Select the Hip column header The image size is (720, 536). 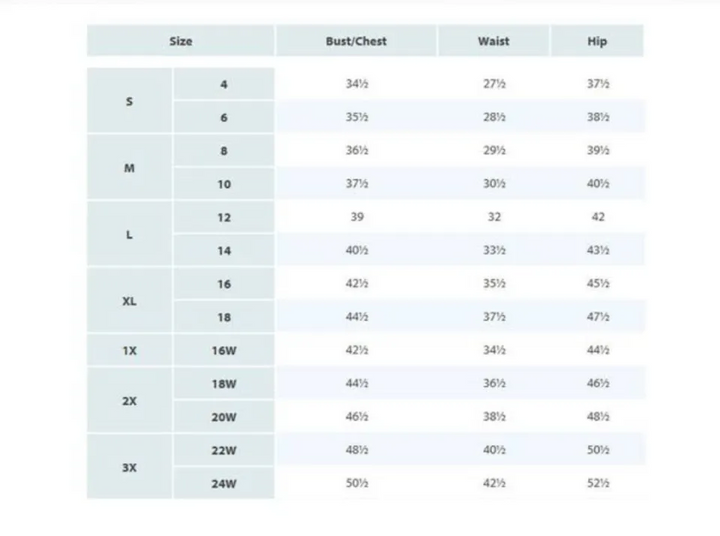597,41
